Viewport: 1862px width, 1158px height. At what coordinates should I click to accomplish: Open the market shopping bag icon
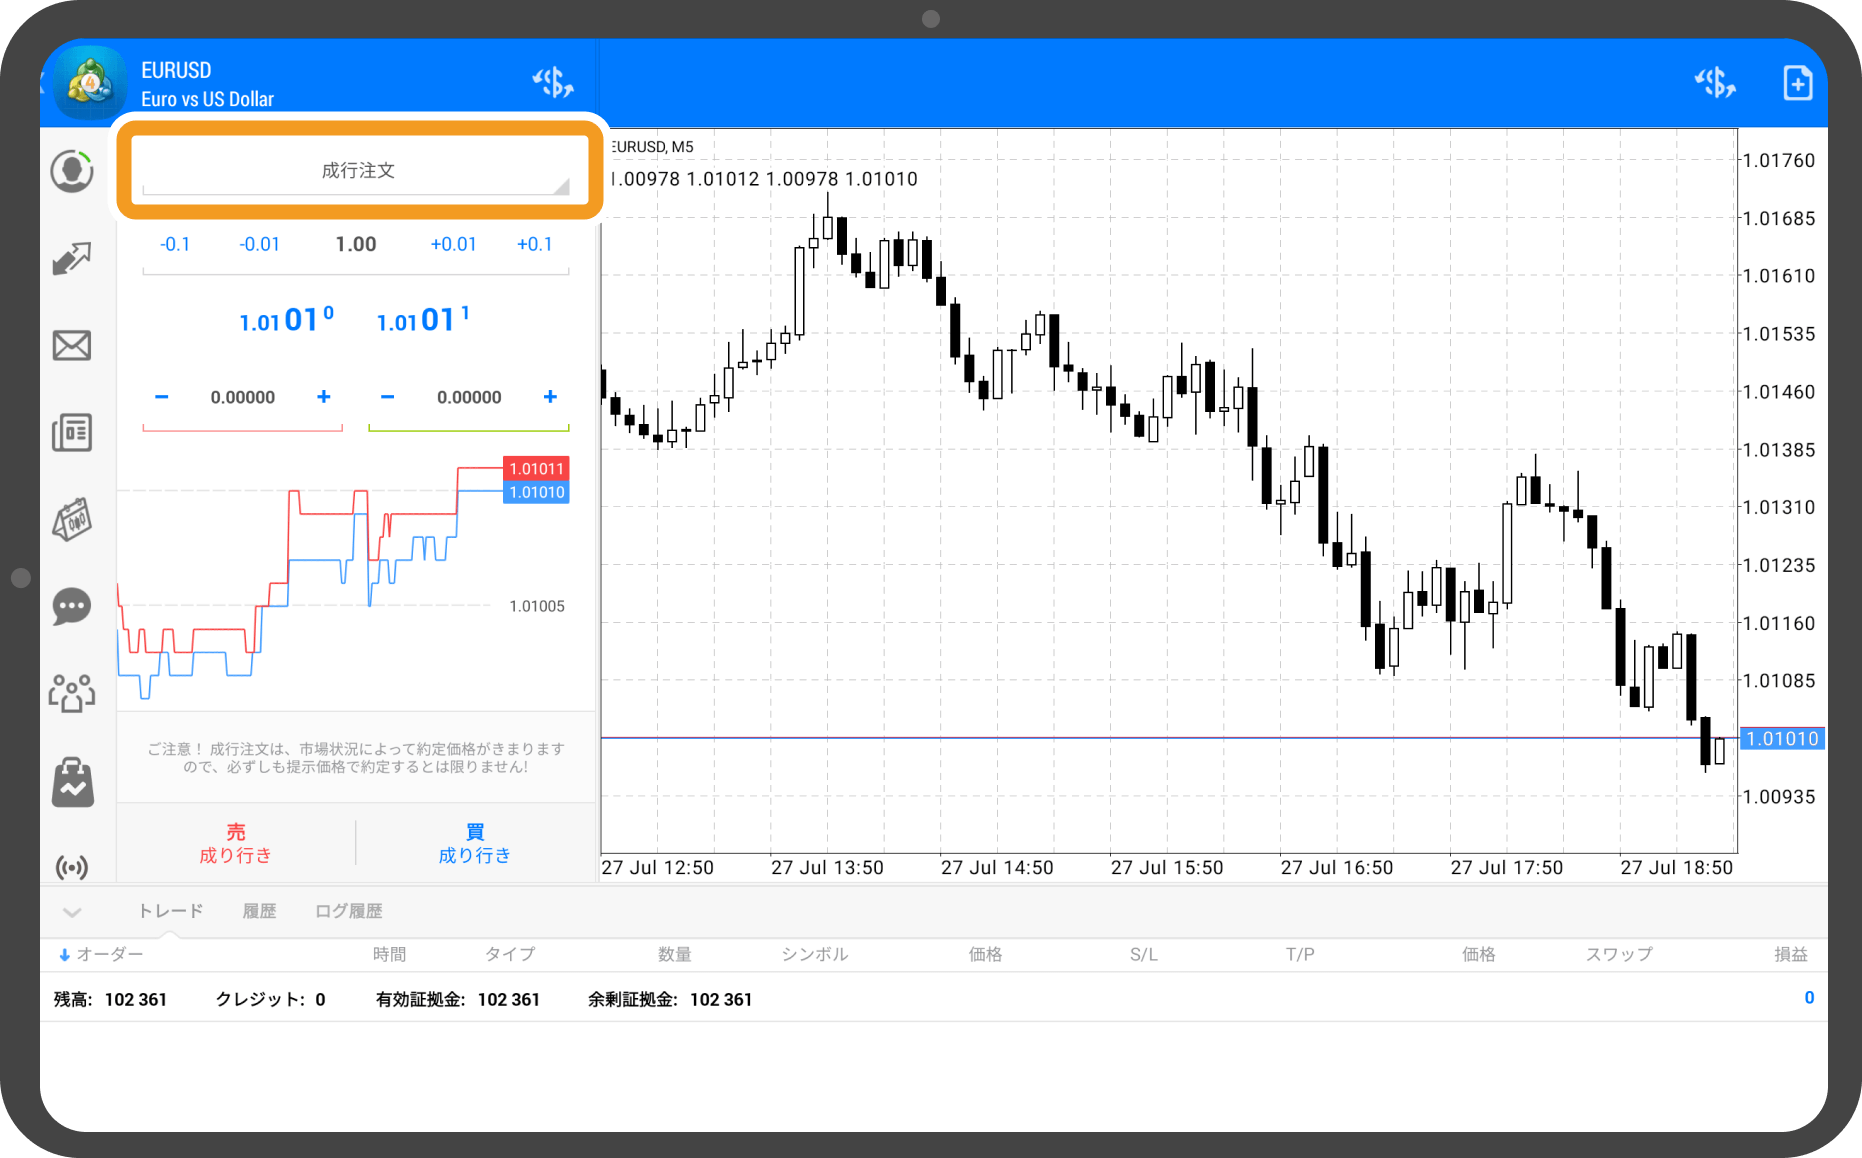click(72, 781)
